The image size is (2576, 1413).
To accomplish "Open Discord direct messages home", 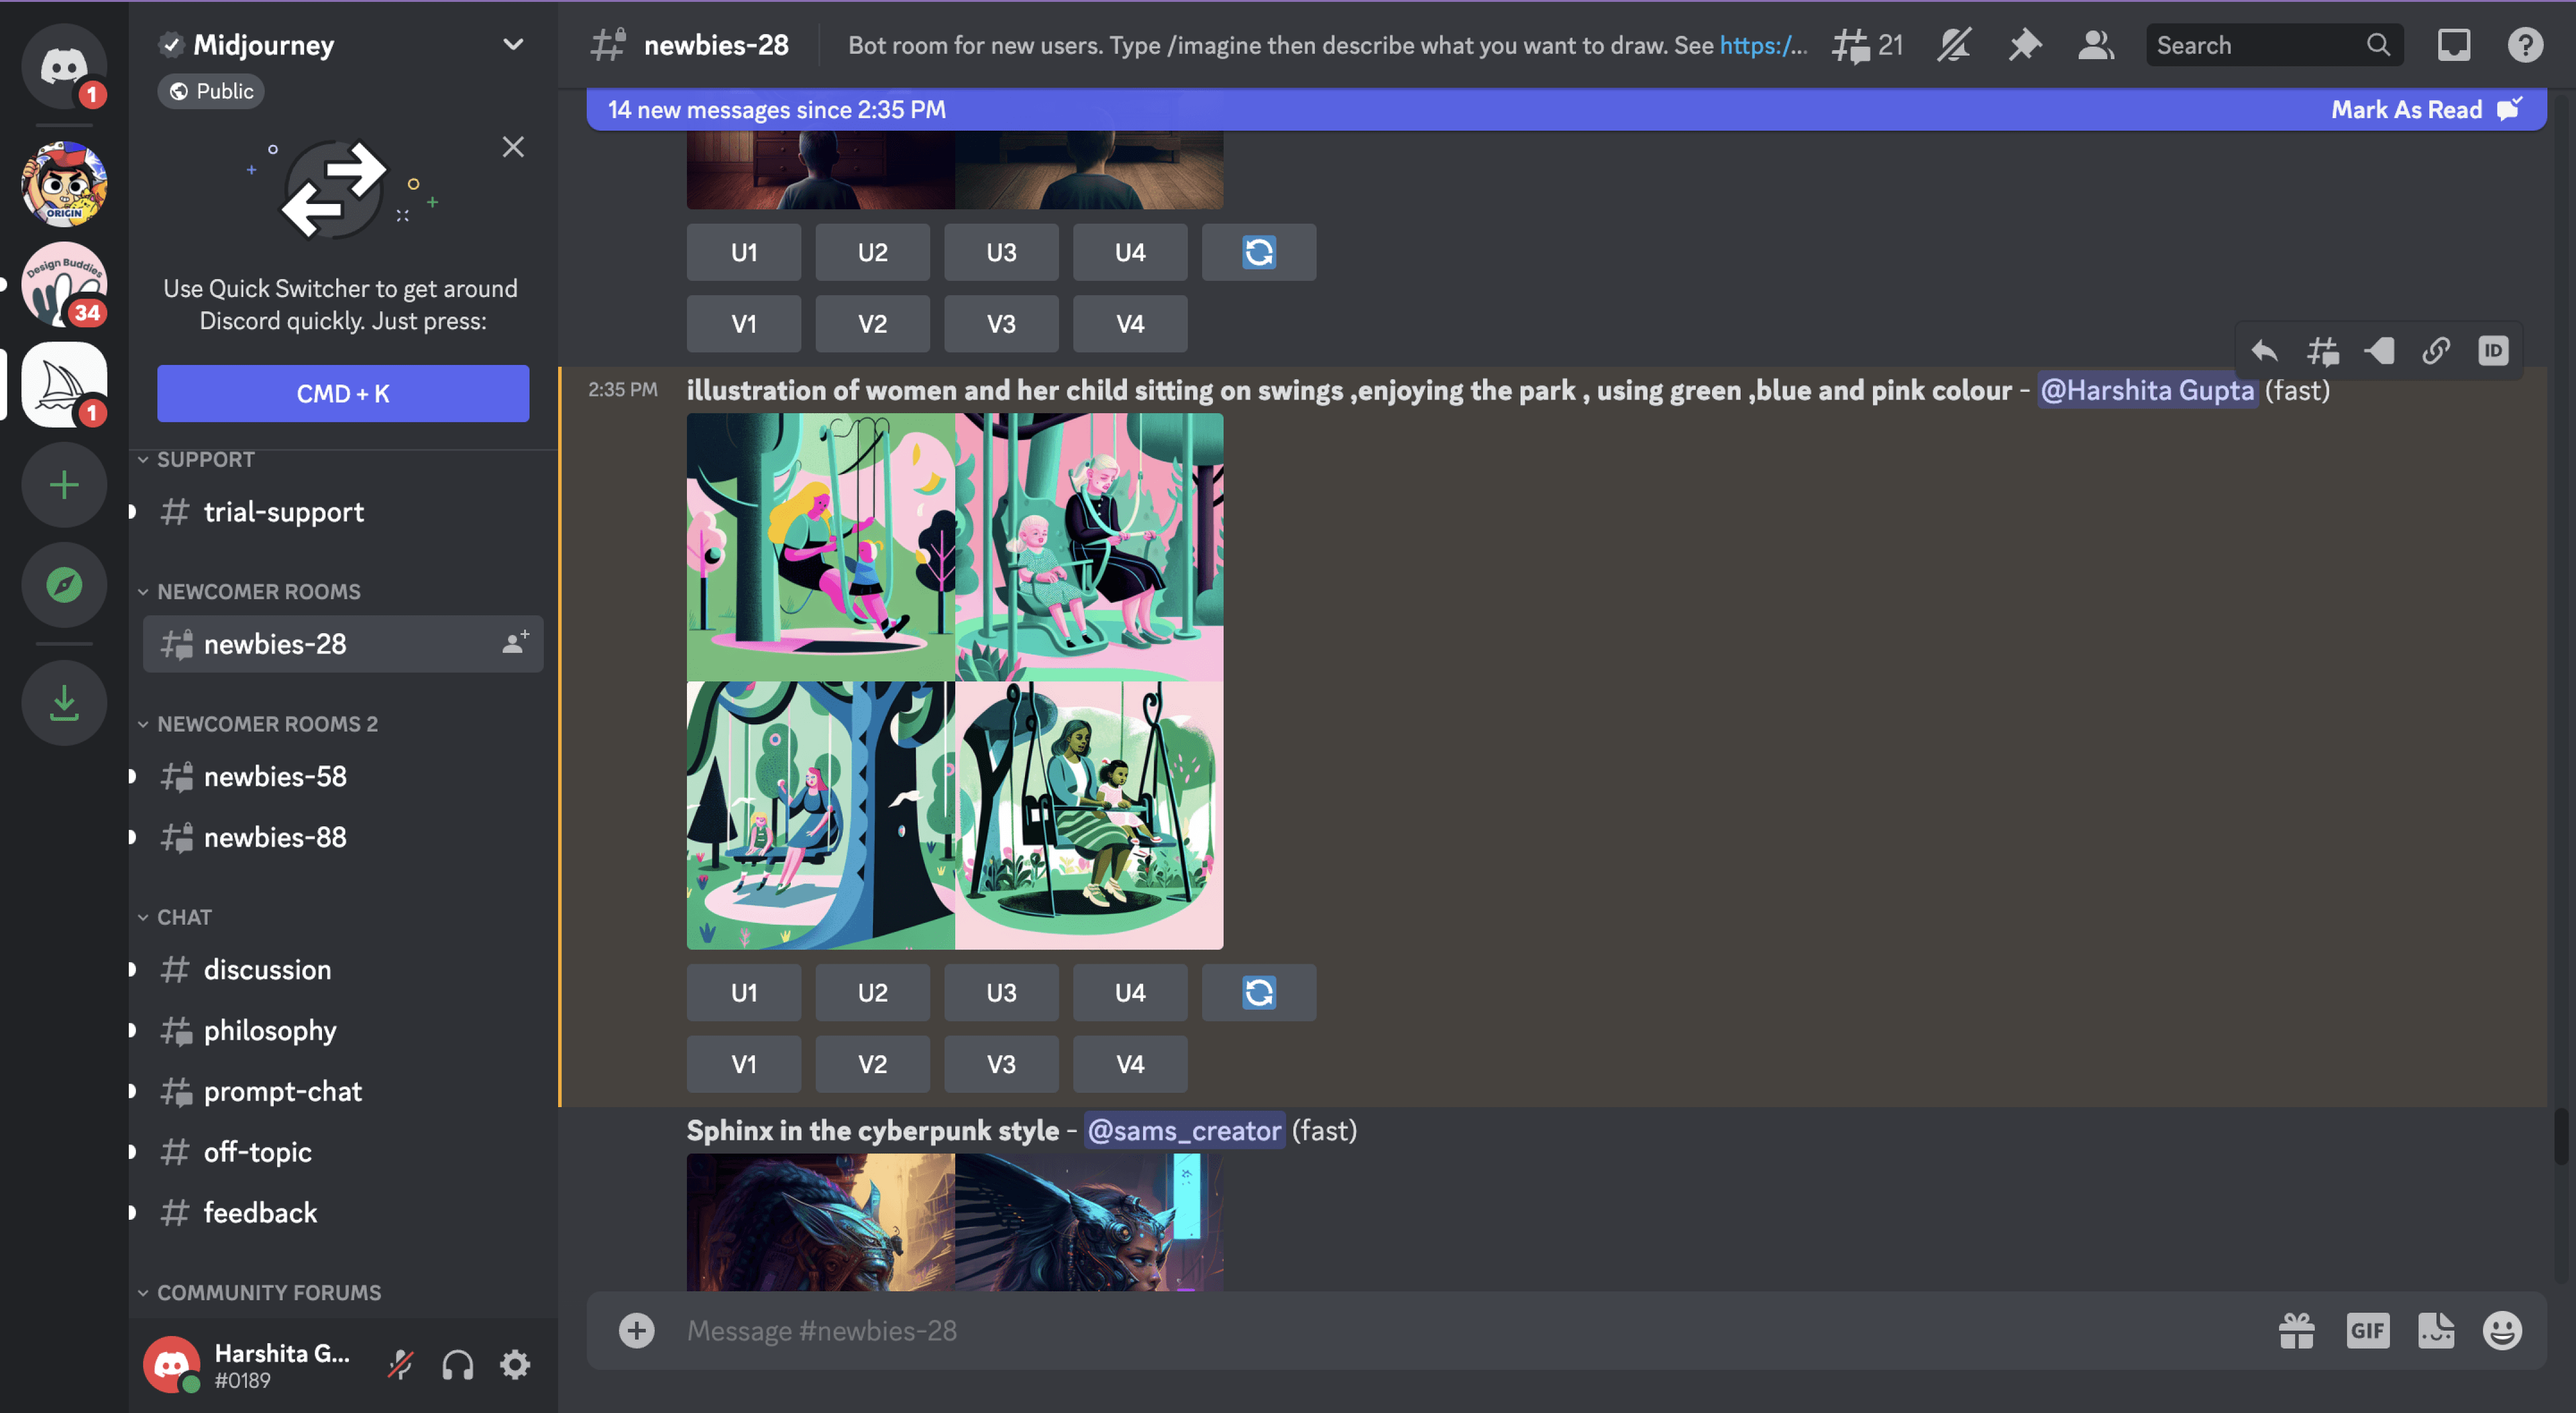I will click(64, 66).
